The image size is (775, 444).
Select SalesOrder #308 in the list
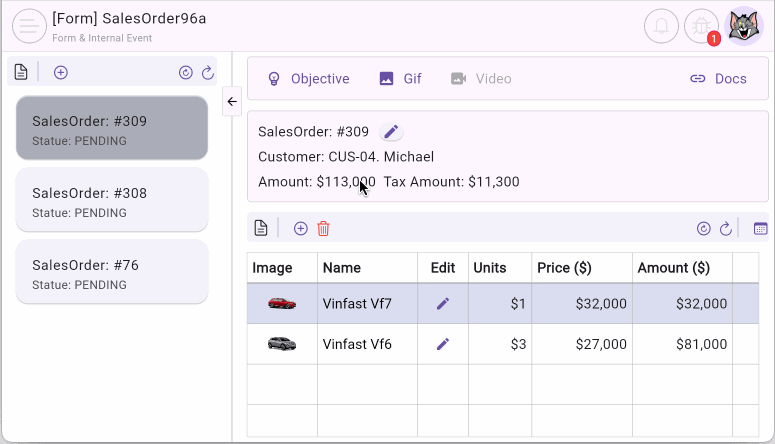[112, 200]
